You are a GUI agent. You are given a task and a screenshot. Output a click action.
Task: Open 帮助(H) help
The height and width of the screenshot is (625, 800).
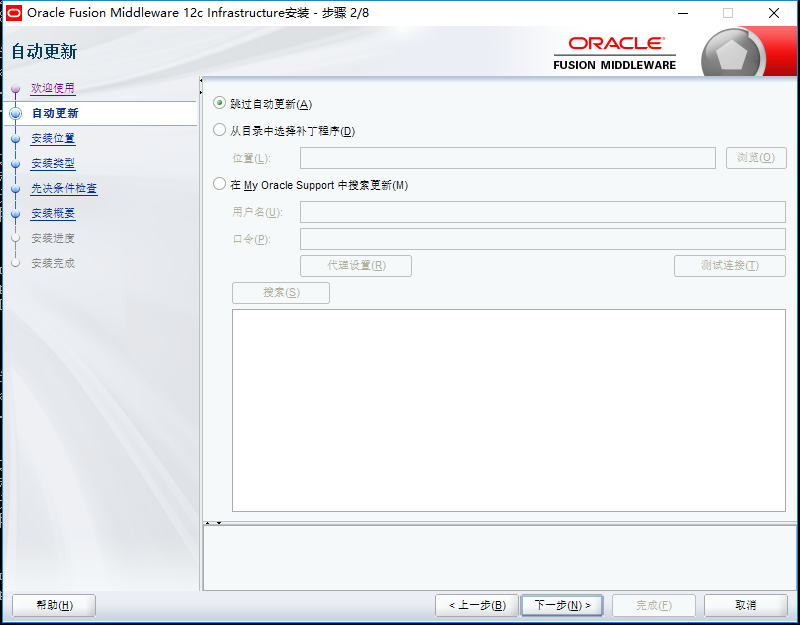pos(54,606)
